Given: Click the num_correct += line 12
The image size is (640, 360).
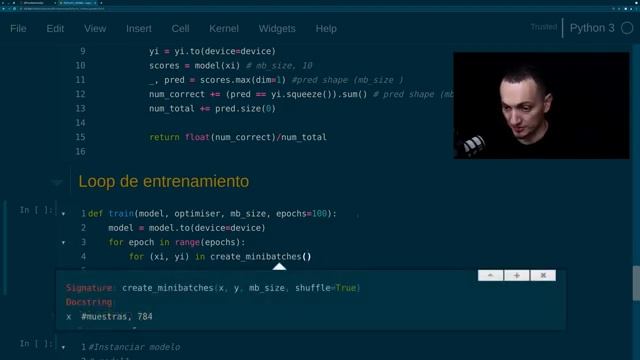Looking at the screenshot, I should tap(301, 94).
